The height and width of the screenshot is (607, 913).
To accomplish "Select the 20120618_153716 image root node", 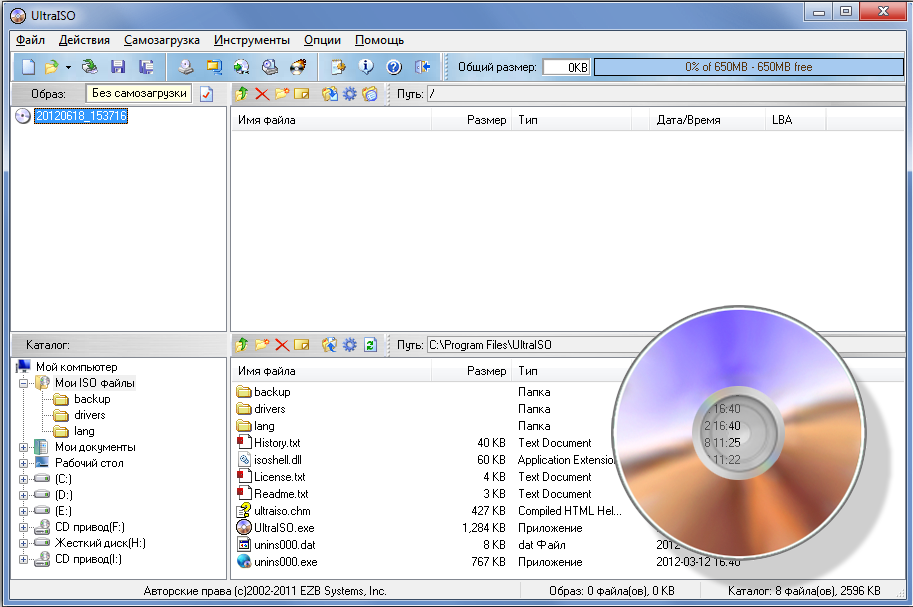I will [81, 116].
